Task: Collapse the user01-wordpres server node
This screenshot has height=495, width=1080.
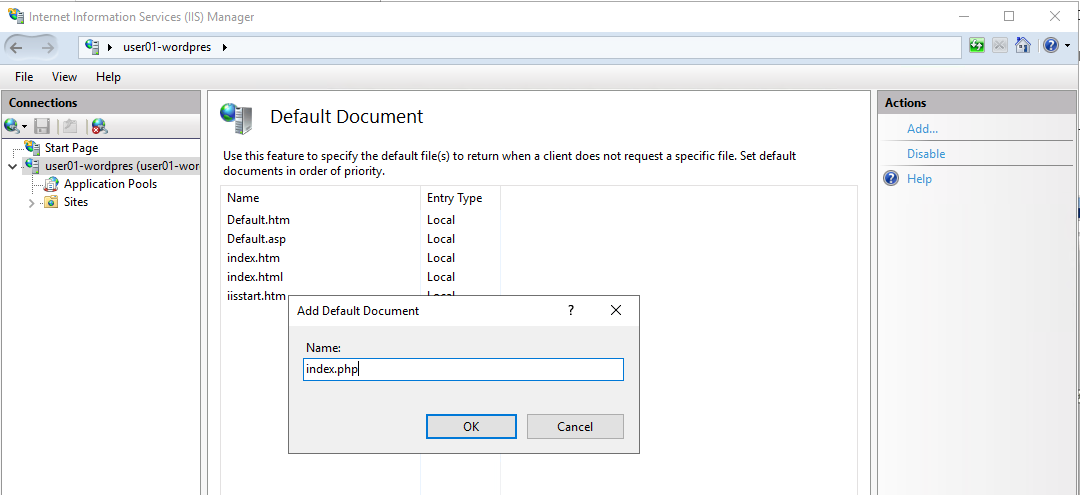Action: click(x=12, y=167)
